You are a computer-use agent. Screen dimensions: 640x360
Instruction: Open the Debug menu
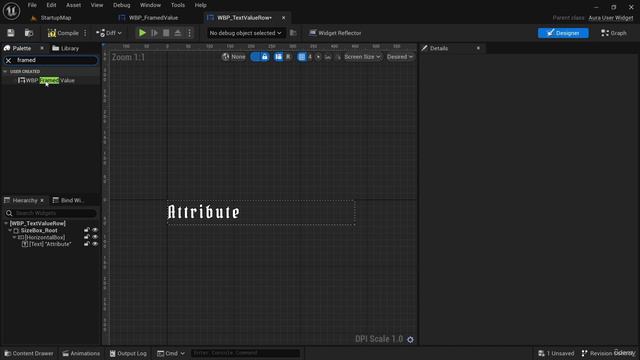pos(122,5)
